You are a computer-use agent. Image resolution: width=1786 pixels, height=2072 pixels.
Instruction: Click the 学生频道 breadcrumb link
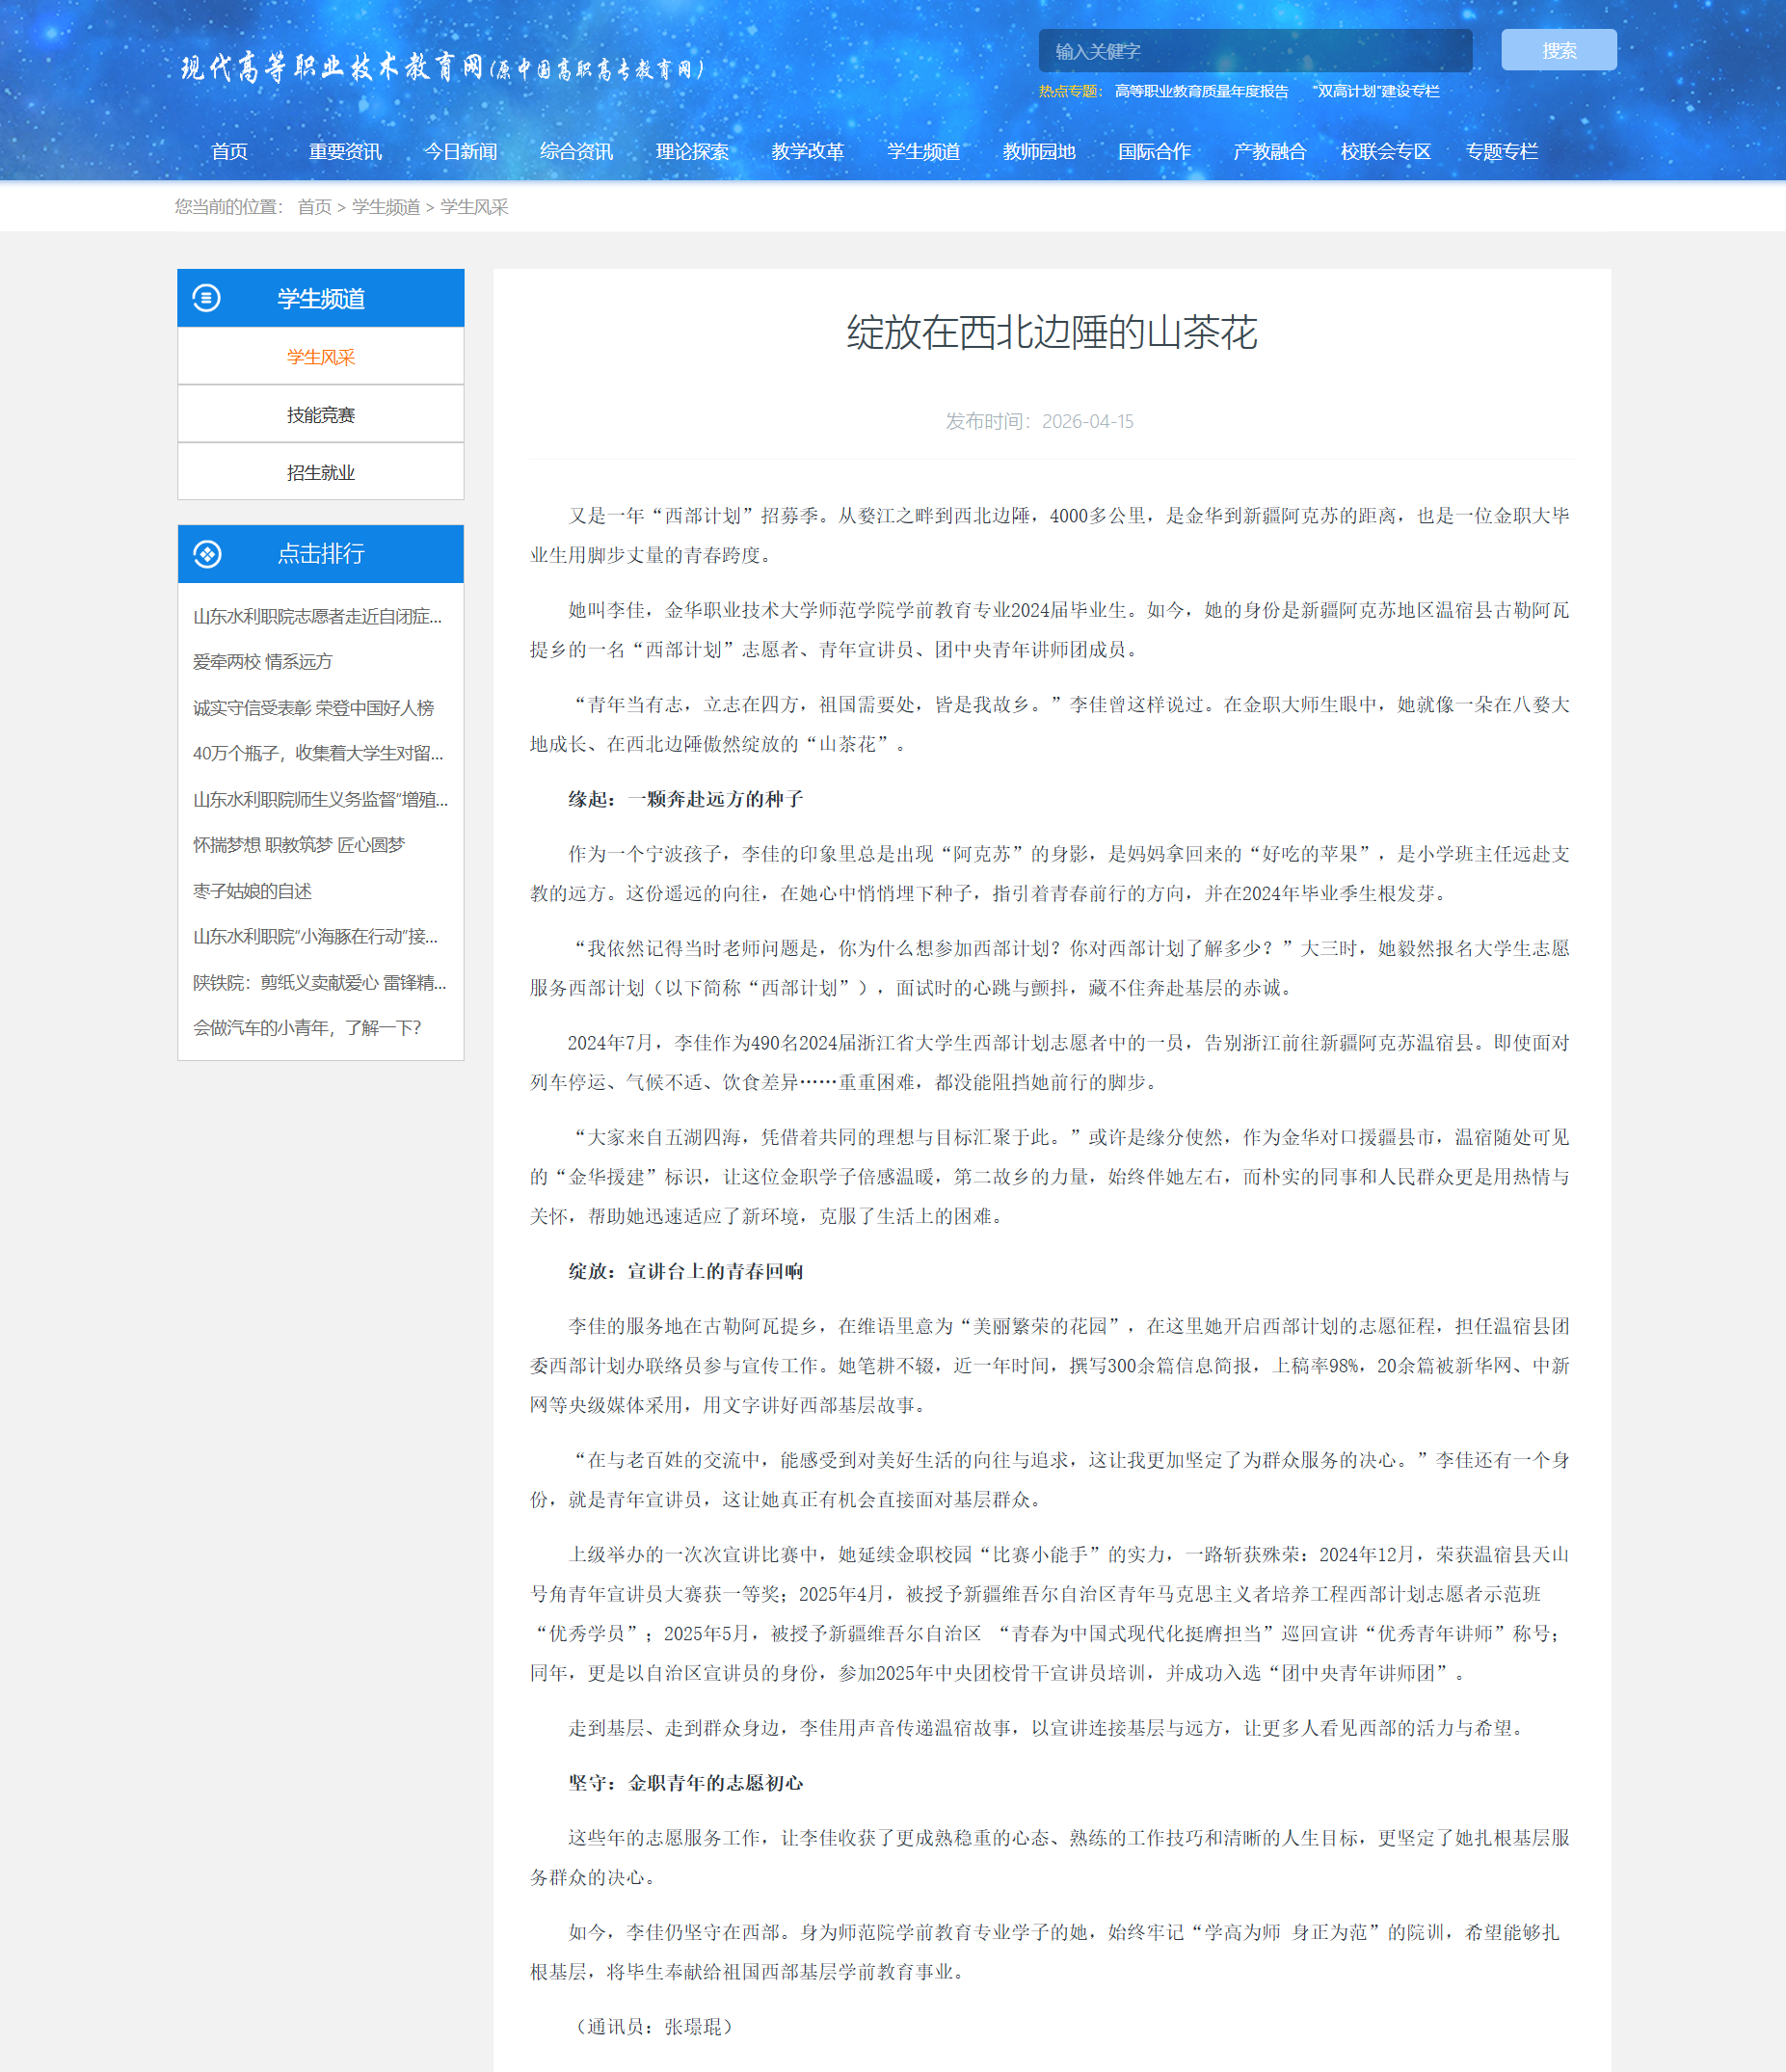click(x=385, y=207)
